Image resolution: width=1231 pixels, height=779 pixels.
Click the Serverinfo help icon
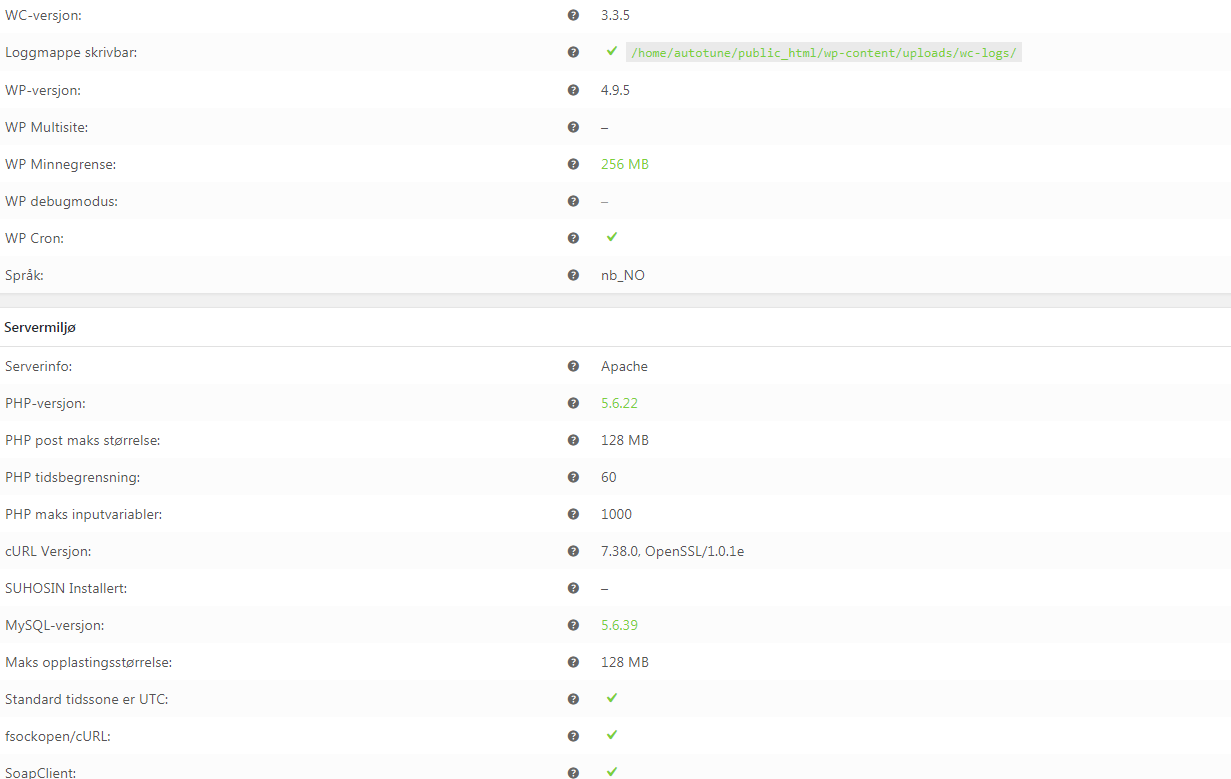(x=573, y=366)
